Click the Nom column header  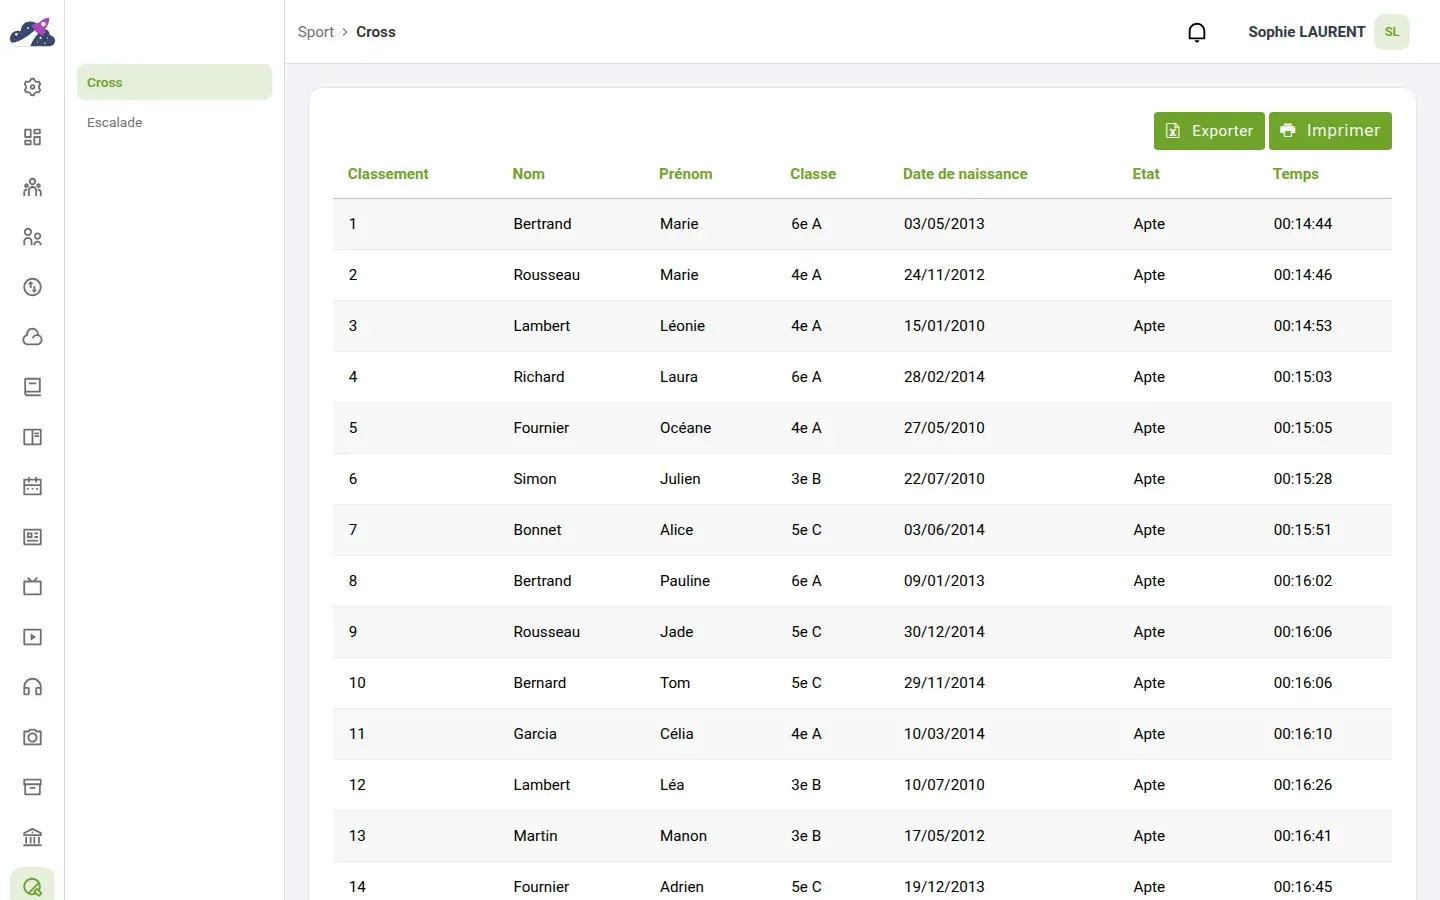(x=529, y=174)
